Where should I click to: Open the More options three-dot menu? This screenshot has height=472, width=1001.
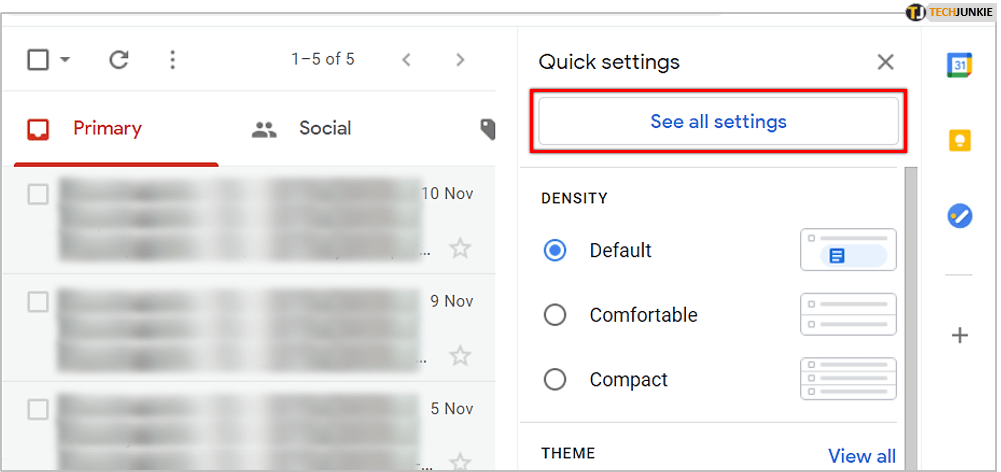(173, 60)
